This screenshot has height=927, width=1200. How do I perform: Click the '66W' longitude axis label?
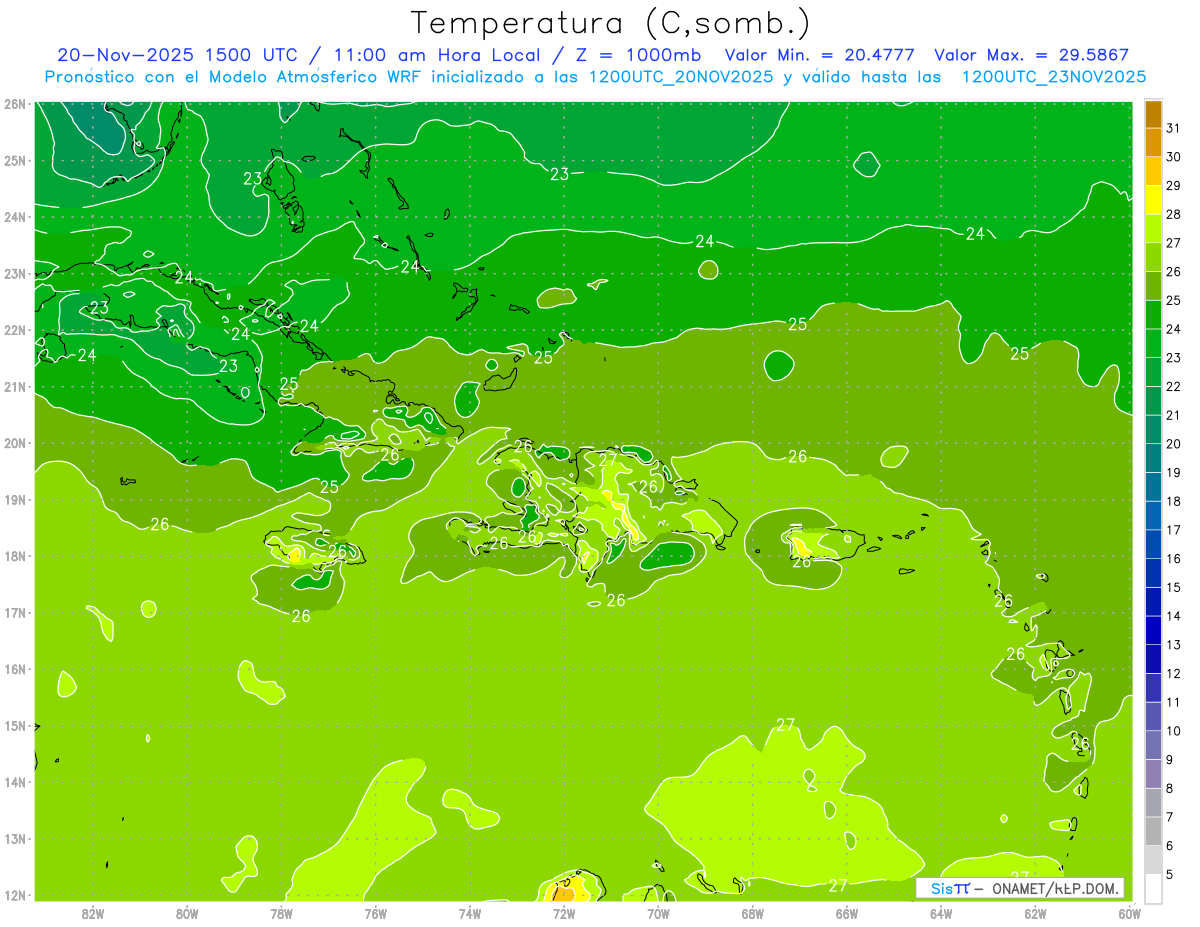pyautogui.click(x=847, y=913)
